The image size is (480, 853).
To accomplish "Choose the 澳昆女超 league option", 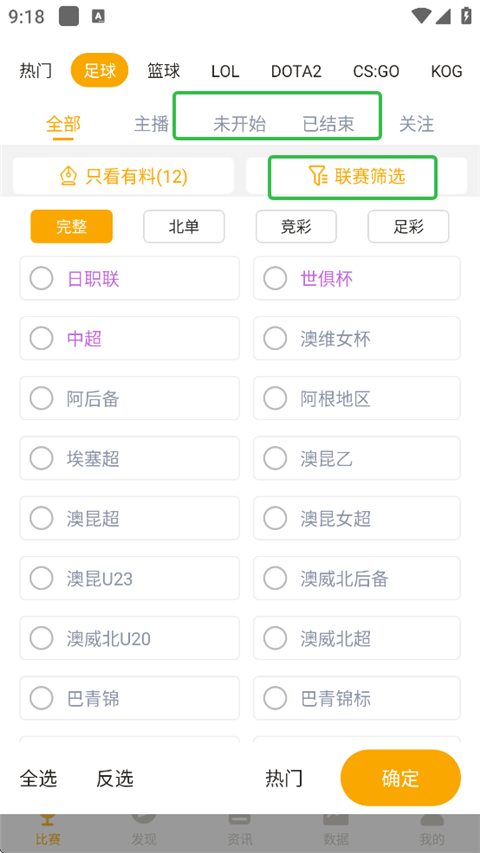I will coord(357,518).
